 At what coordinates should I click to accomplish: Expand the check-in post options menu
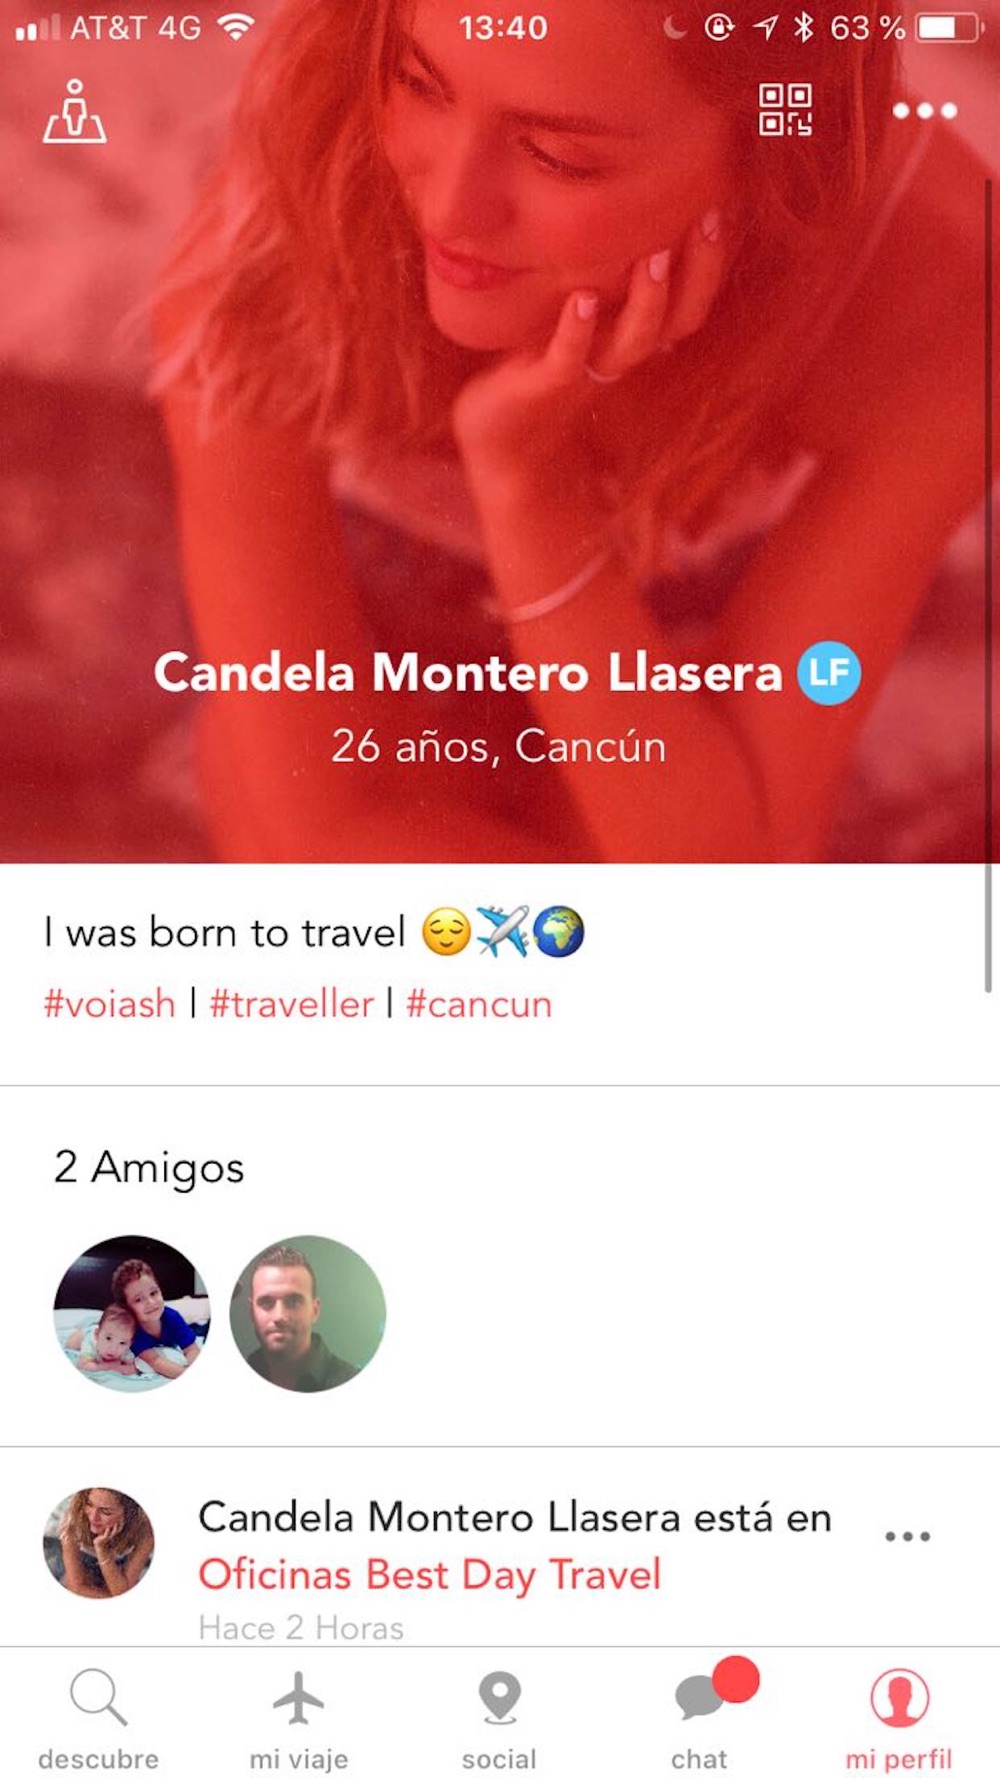908,1536
